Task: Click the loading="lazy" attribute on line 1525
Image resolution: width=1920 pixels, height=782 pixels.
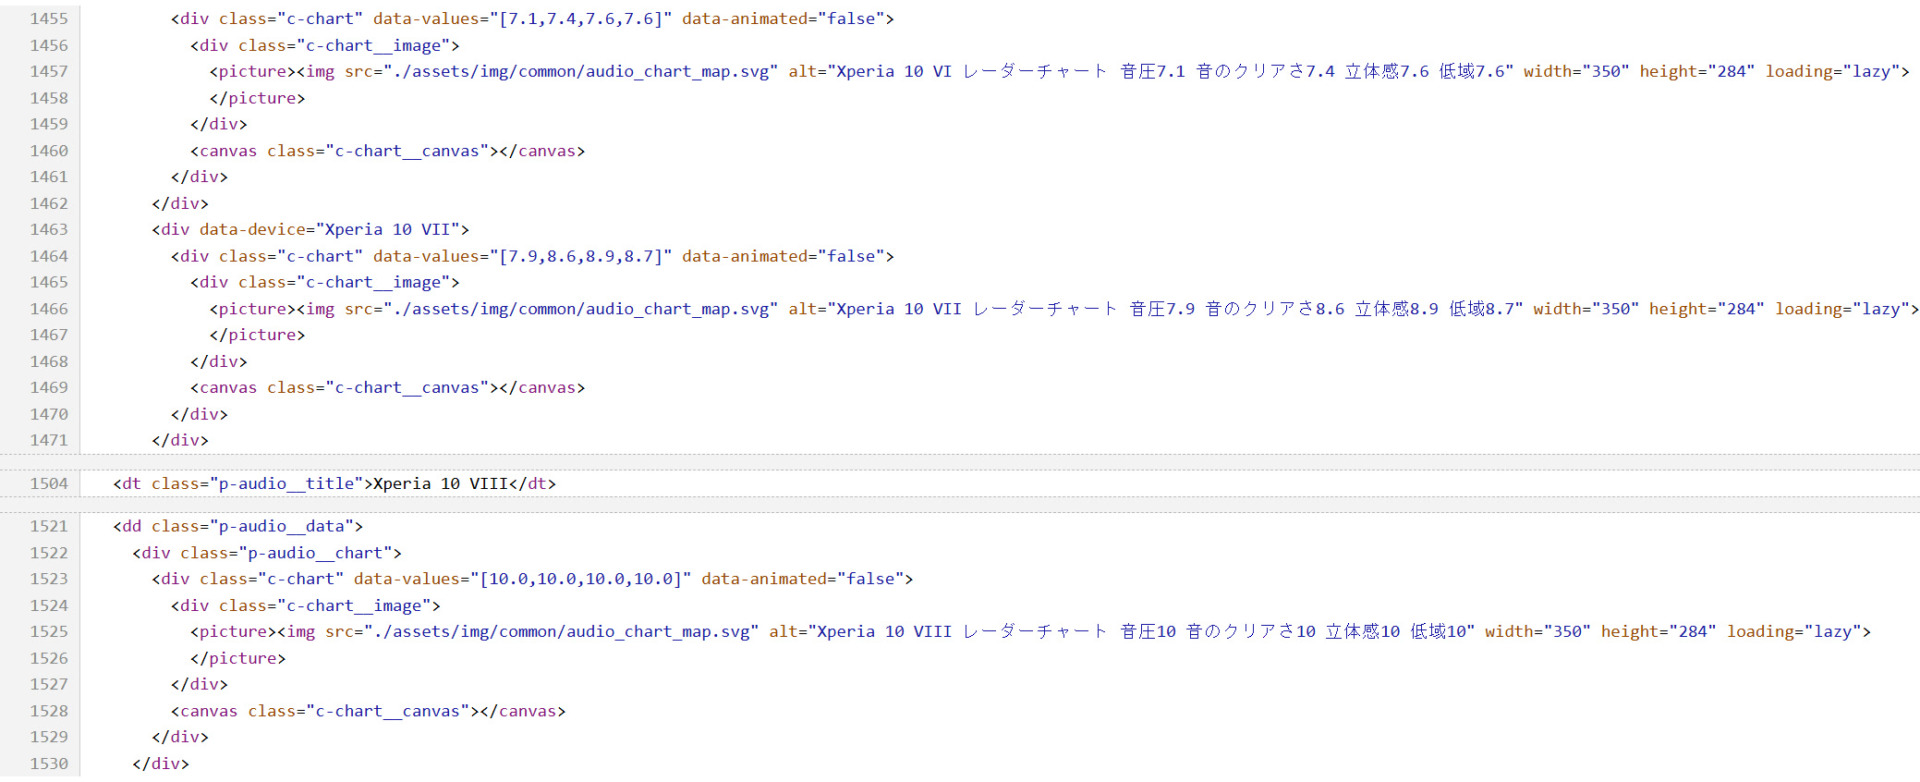Action: [x=1794, y=632]
